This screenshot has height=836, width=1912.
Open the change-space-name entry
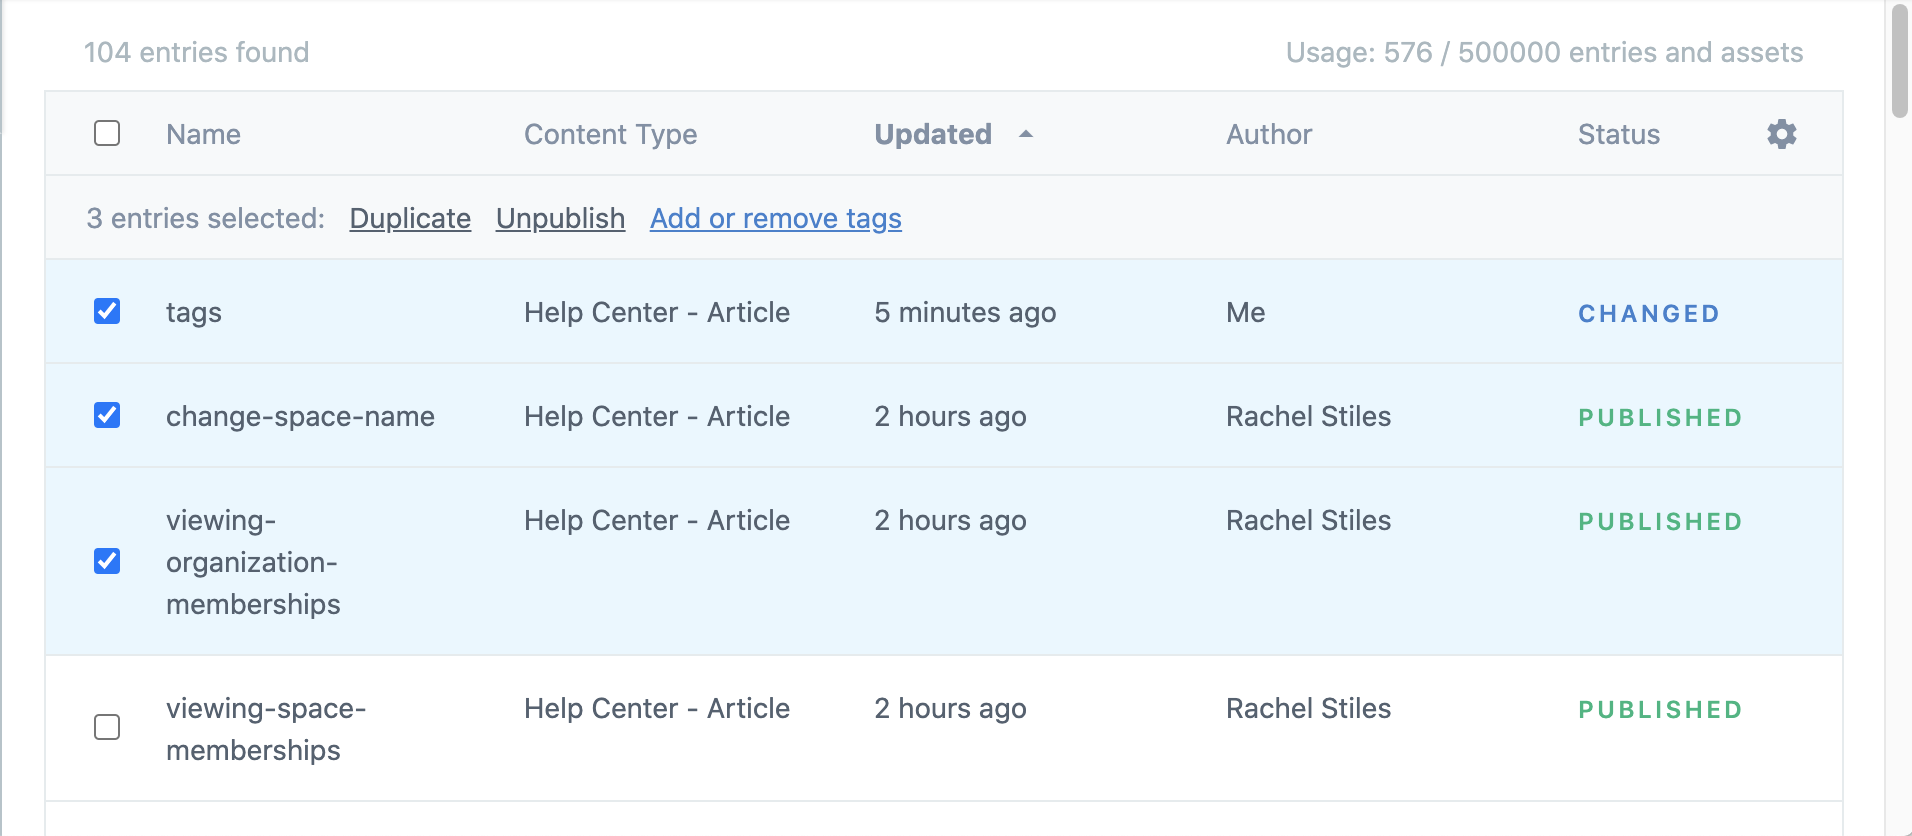coord(300,417)
